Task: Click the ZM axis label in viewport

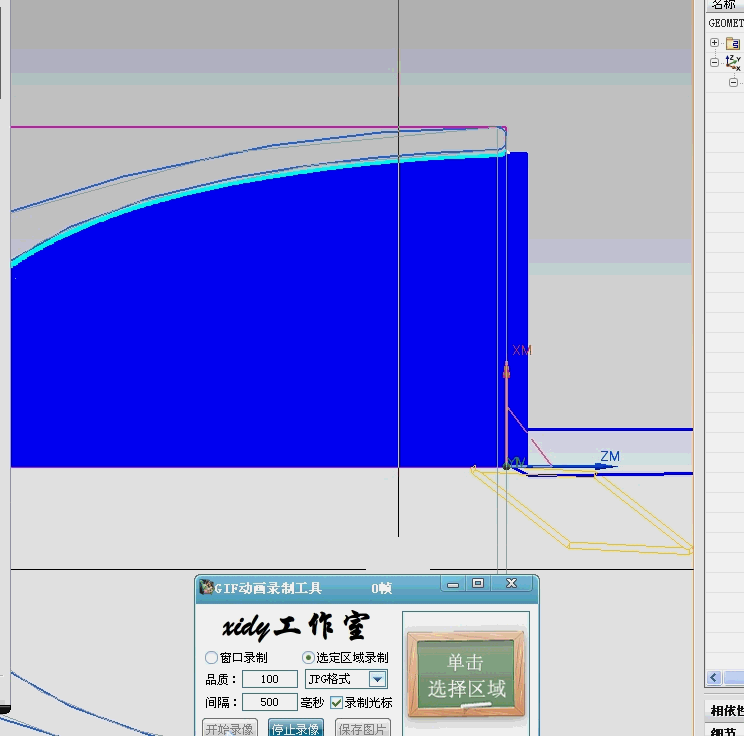Action: (x=610, y=456)
